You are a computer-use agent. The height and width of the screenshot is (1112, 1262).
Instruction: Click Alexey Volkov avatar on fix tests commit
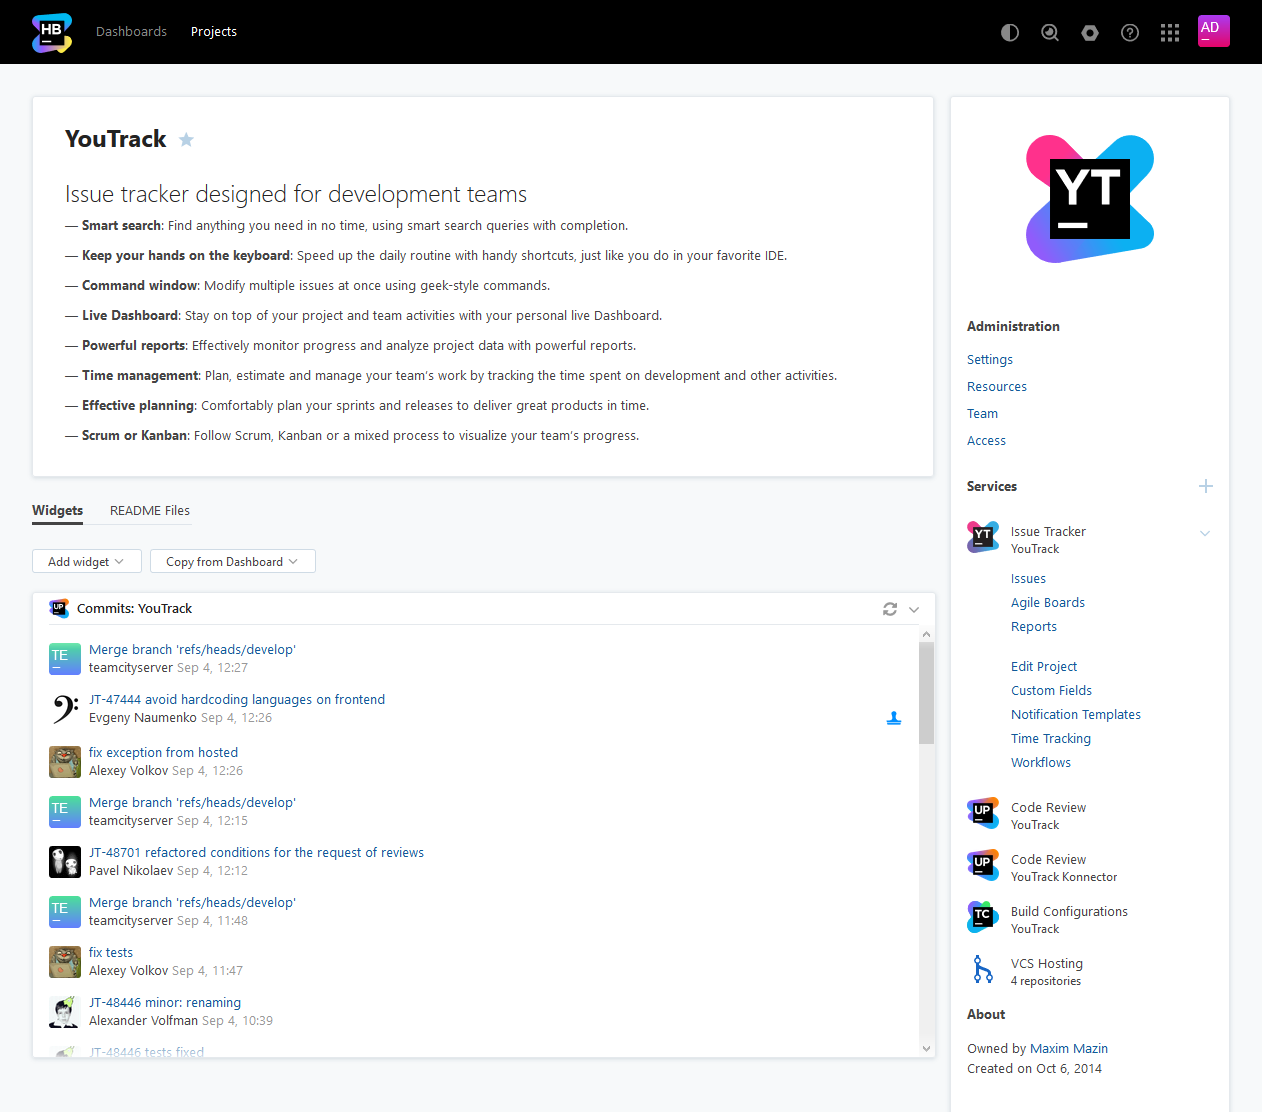tap(65, 962)
